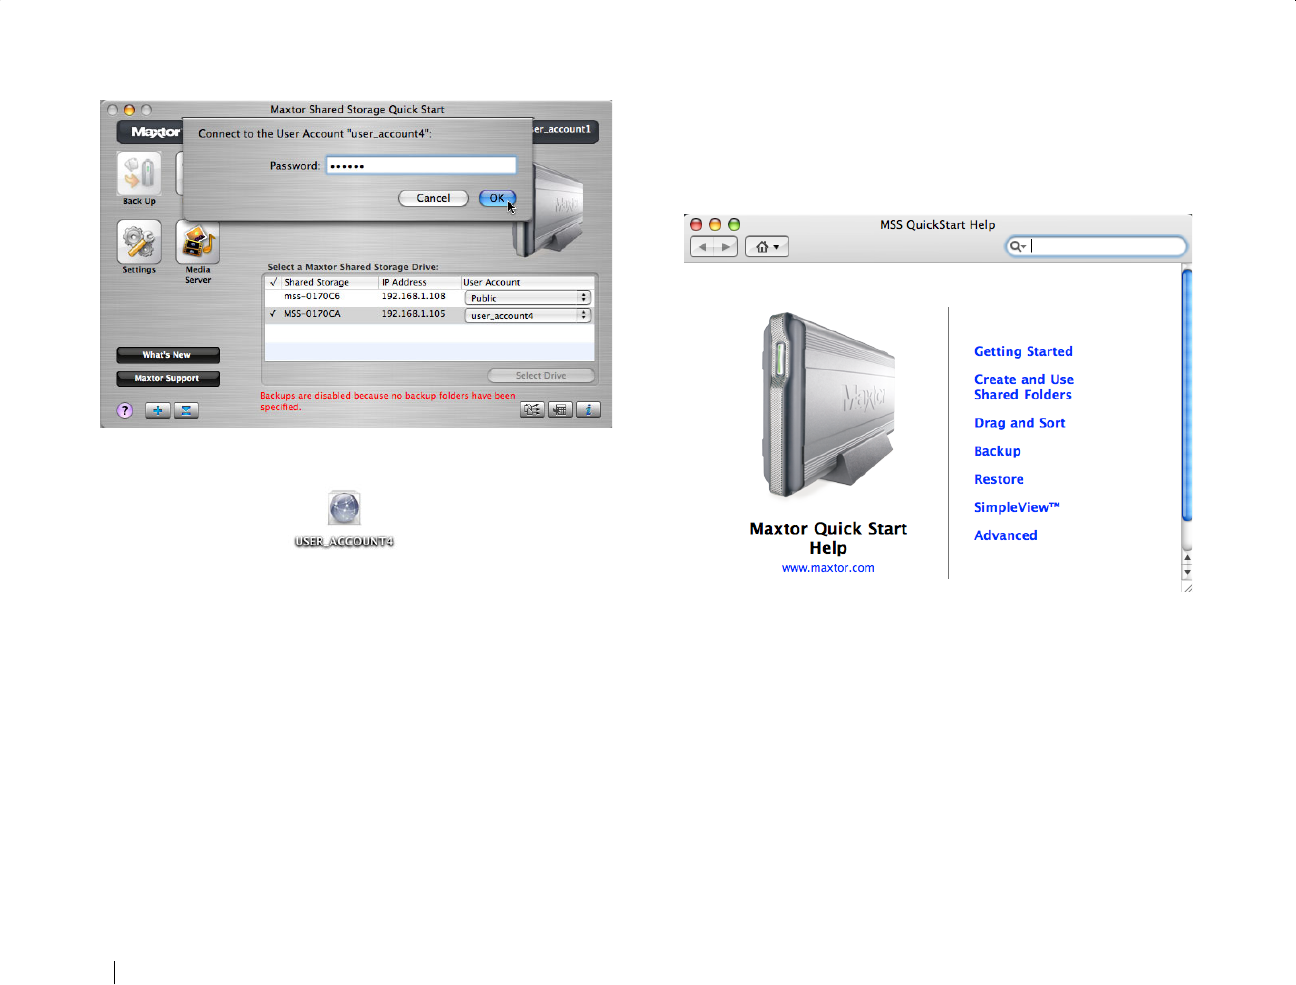Go back in MSS QuickStart Help

(x=702, y=247)
